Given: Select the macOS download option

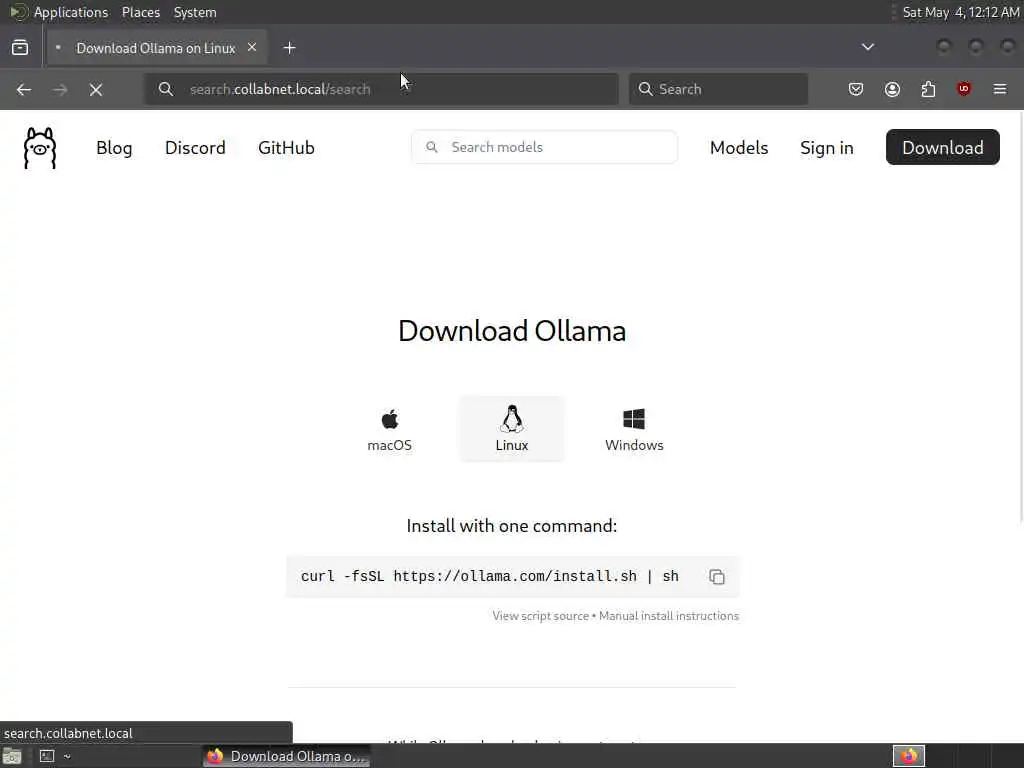Looking at the screenshot, I should click(390, 429).
